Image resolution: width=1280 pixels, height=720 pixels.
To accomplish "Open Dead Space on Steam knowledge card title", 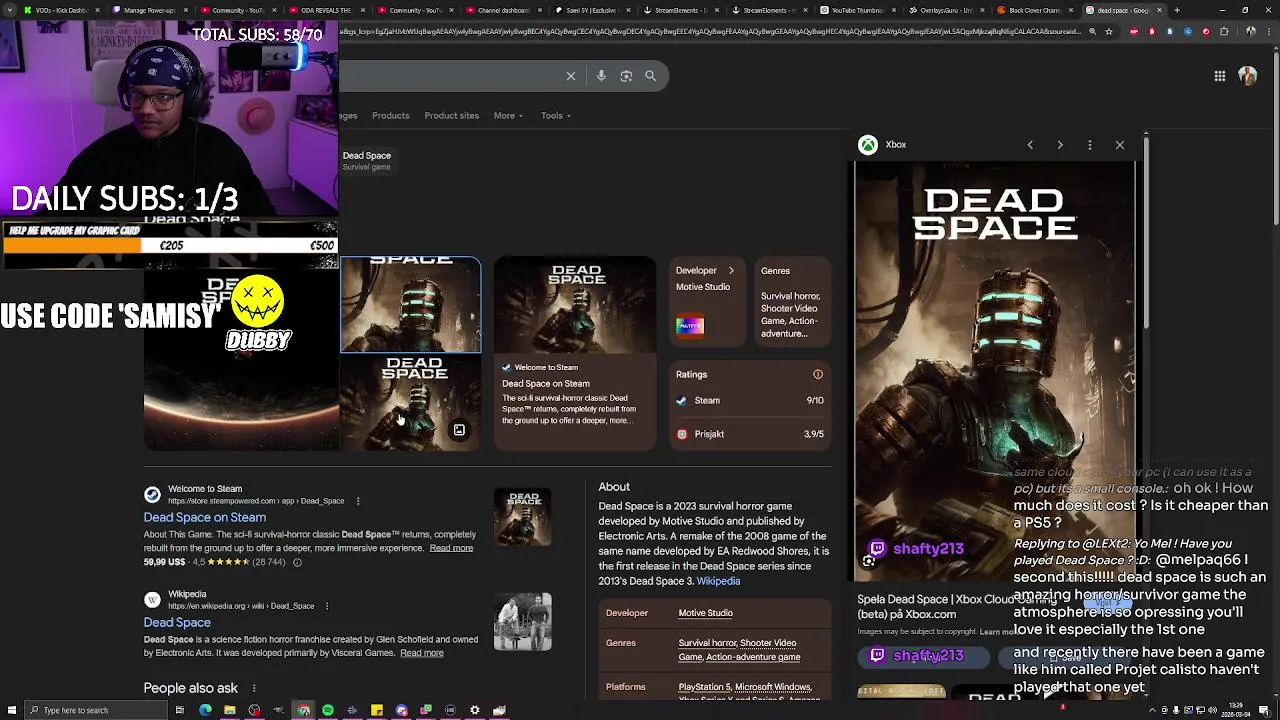I will pyautogui.click(x=546, y=383).
